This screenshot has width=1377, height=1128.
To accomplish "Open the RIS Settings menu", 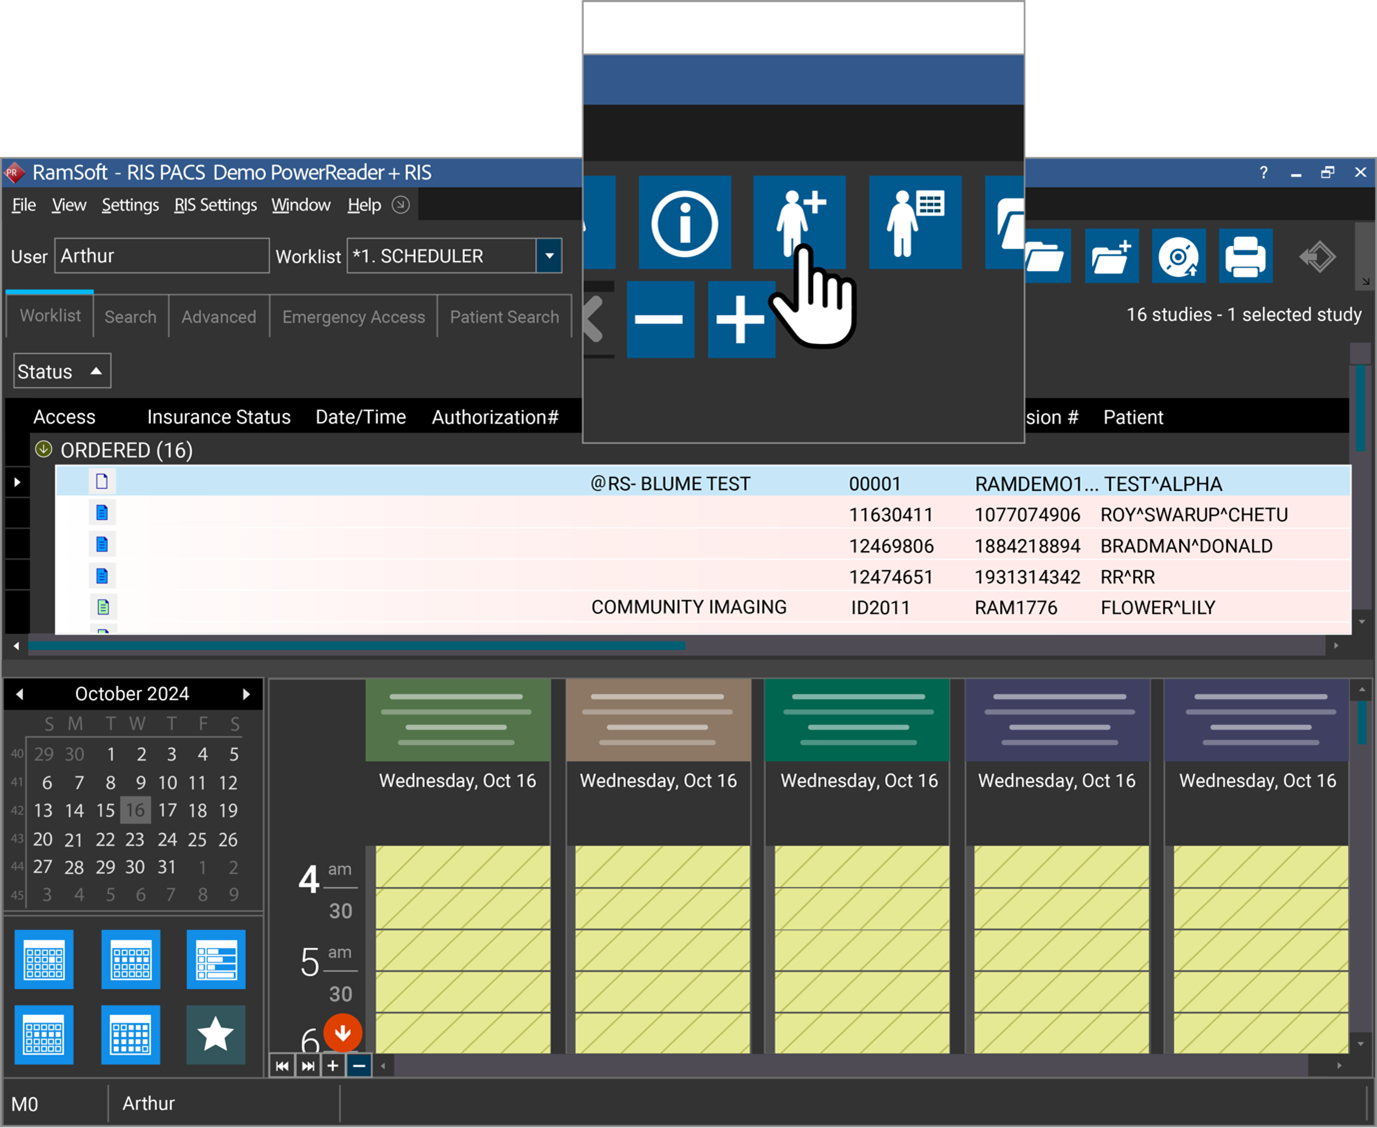I will [x=215, y=205].
